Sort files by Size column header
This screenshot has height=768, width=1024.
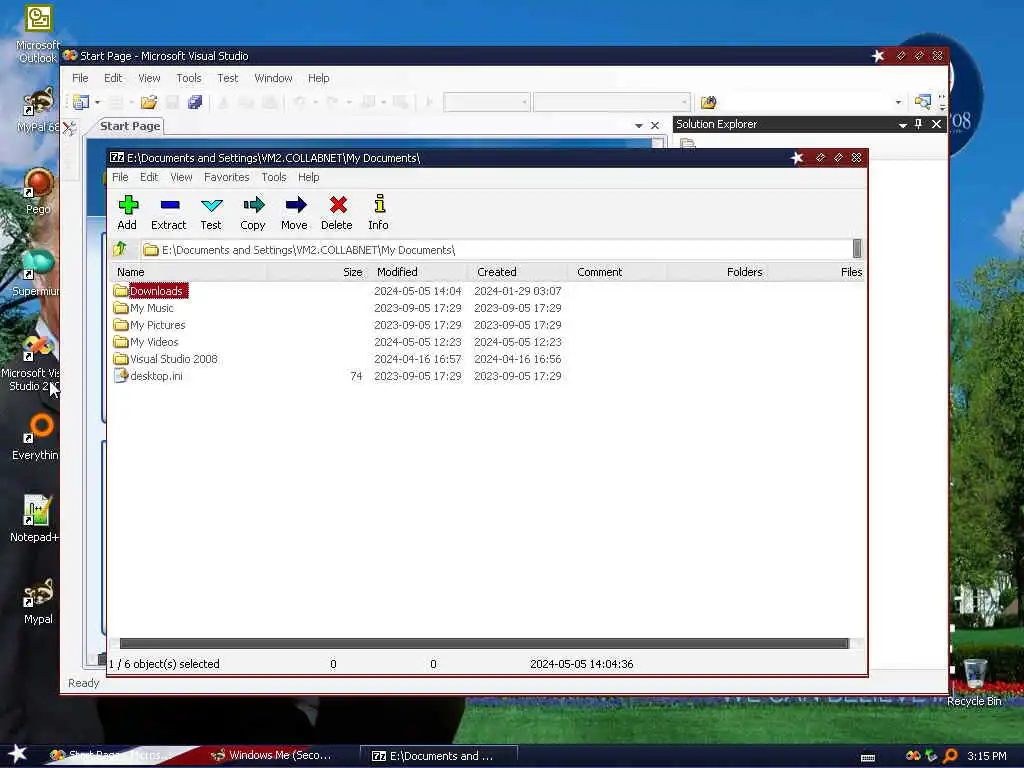pos(316,272)
